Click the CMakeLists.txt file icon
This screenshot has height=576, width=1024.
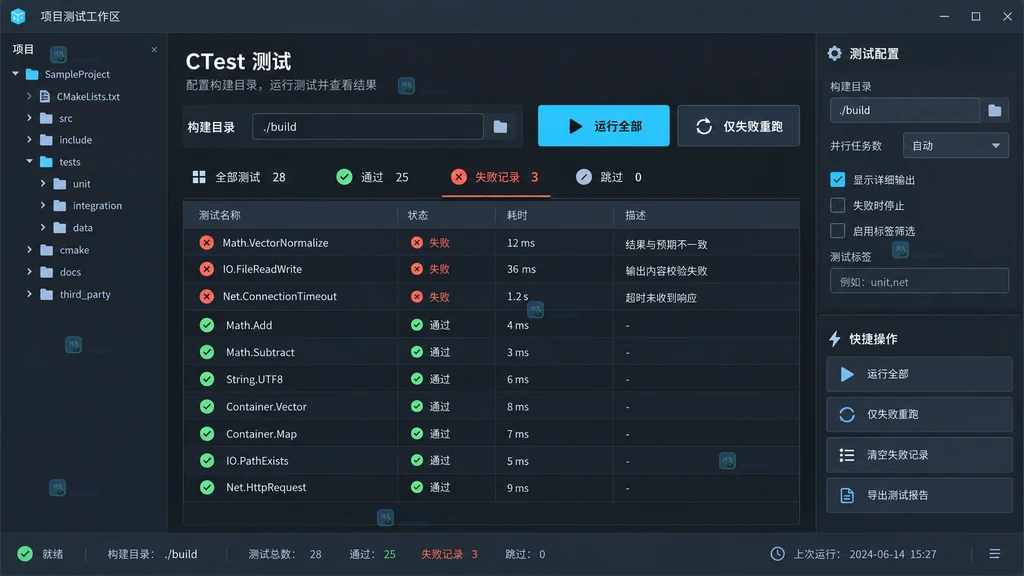click(x=44, y=97)
